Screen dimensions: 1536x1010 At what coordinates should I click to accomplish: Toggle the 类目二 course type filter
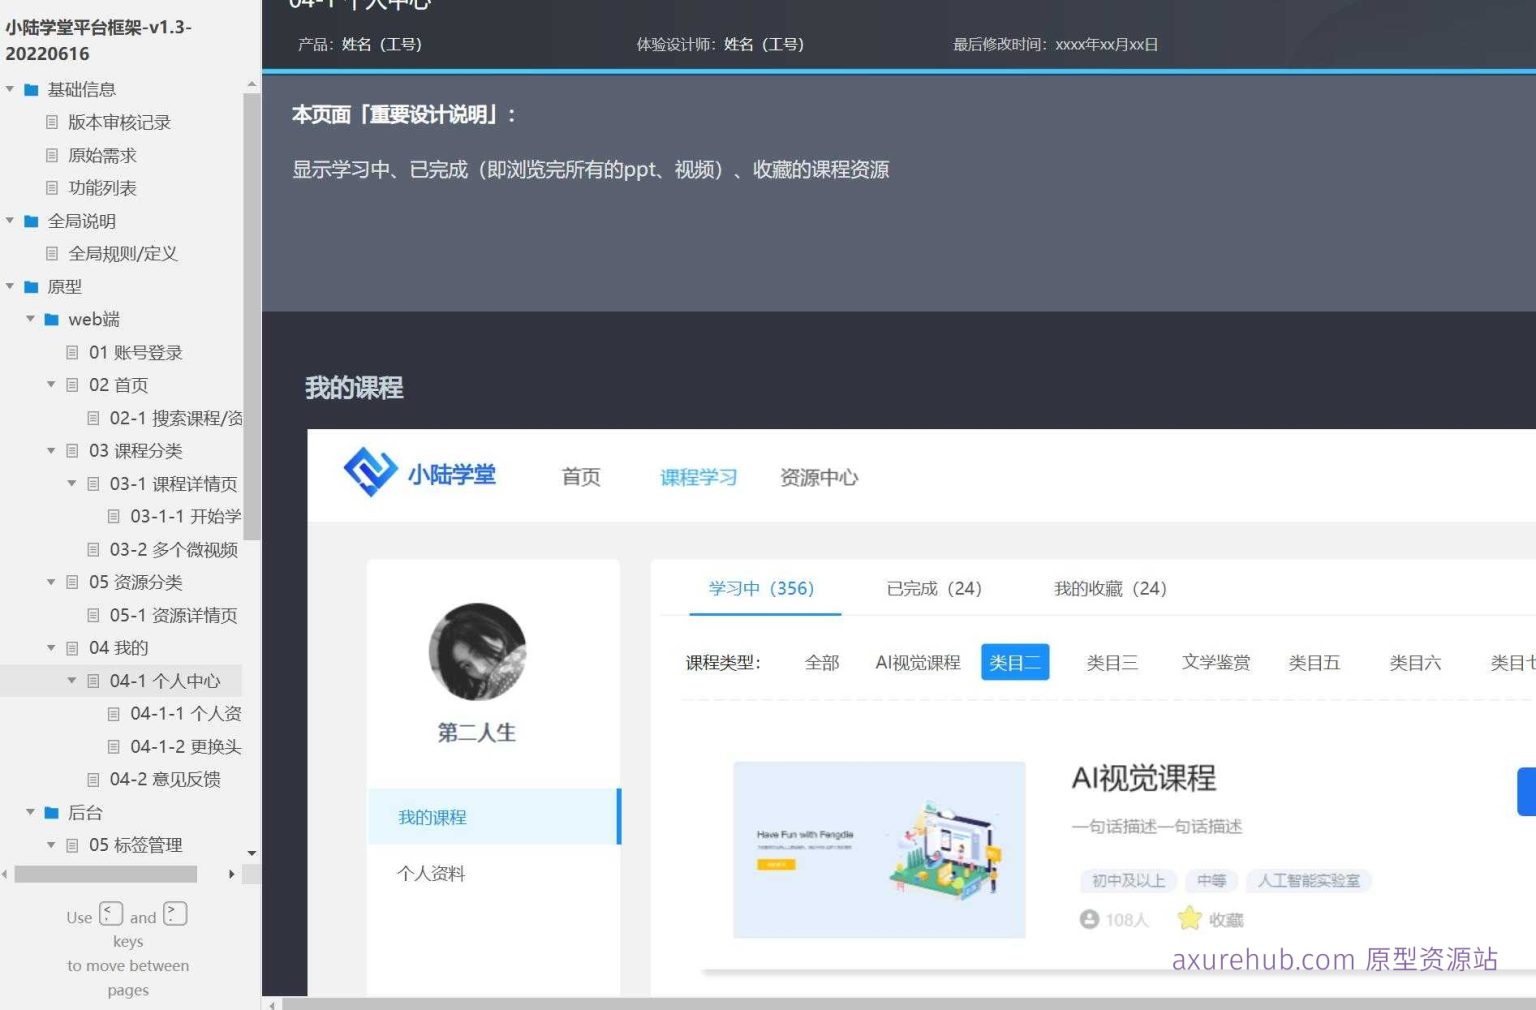click(x=1014, y=662)
